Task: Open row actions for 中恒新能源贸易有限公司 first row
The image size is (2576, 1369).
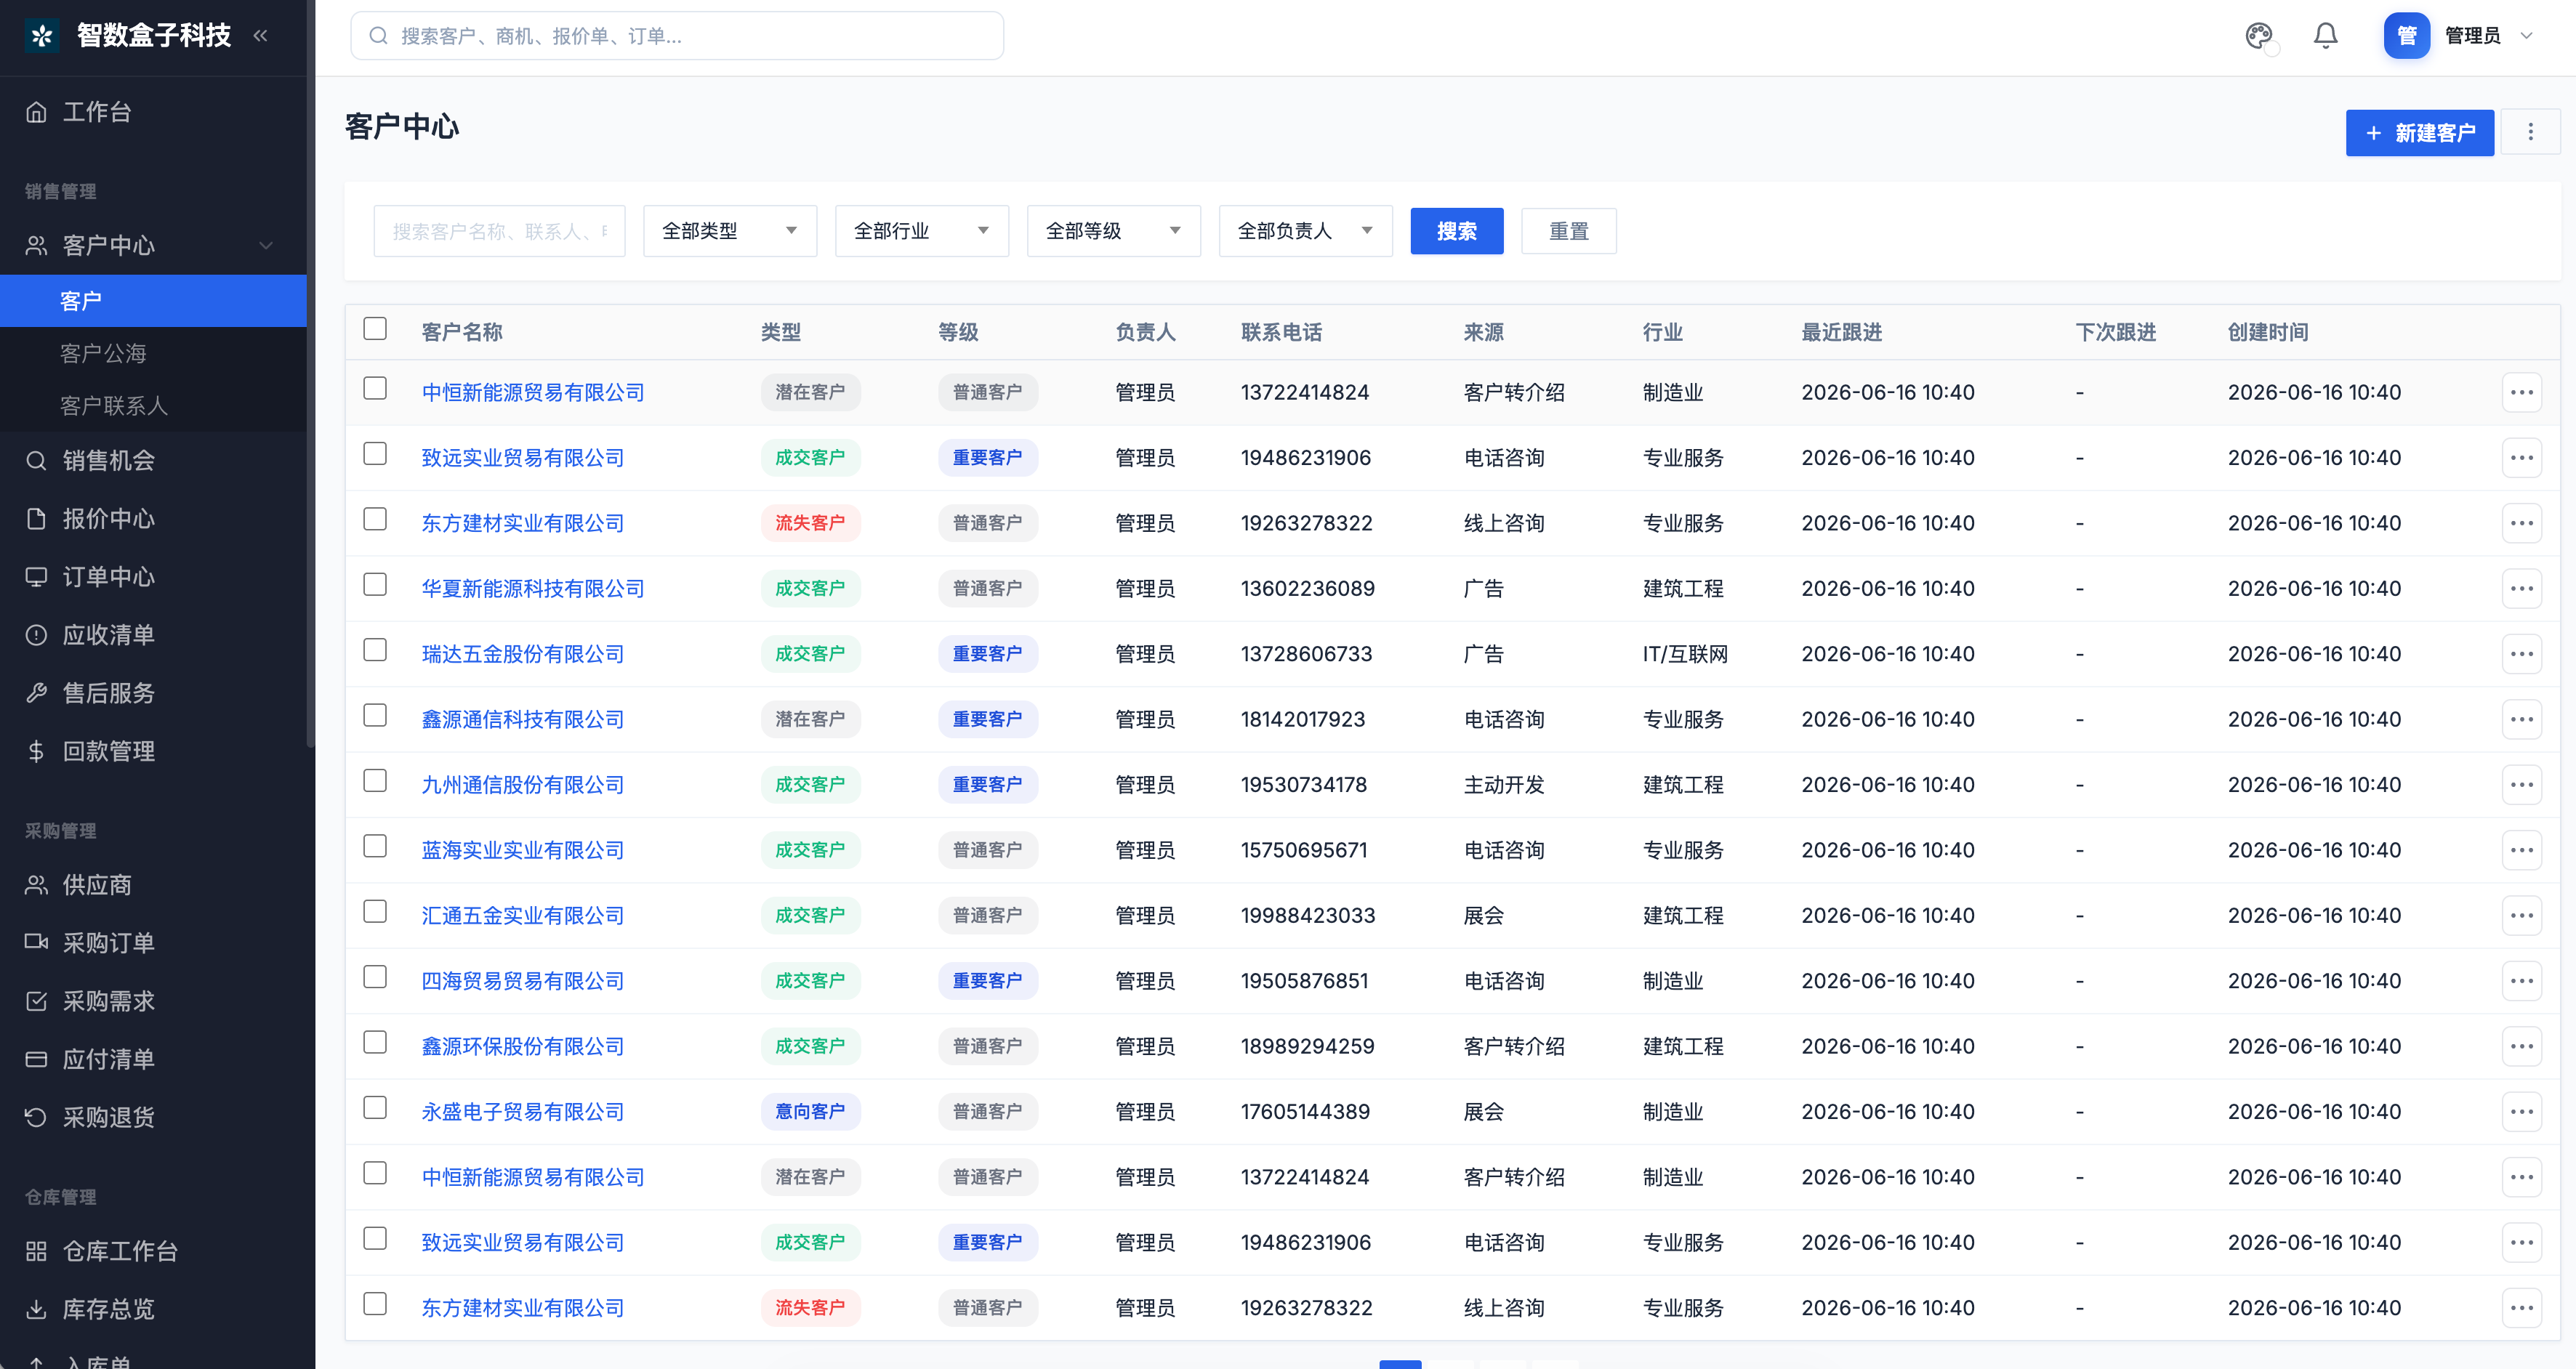Action: [x=2521, y=392]
